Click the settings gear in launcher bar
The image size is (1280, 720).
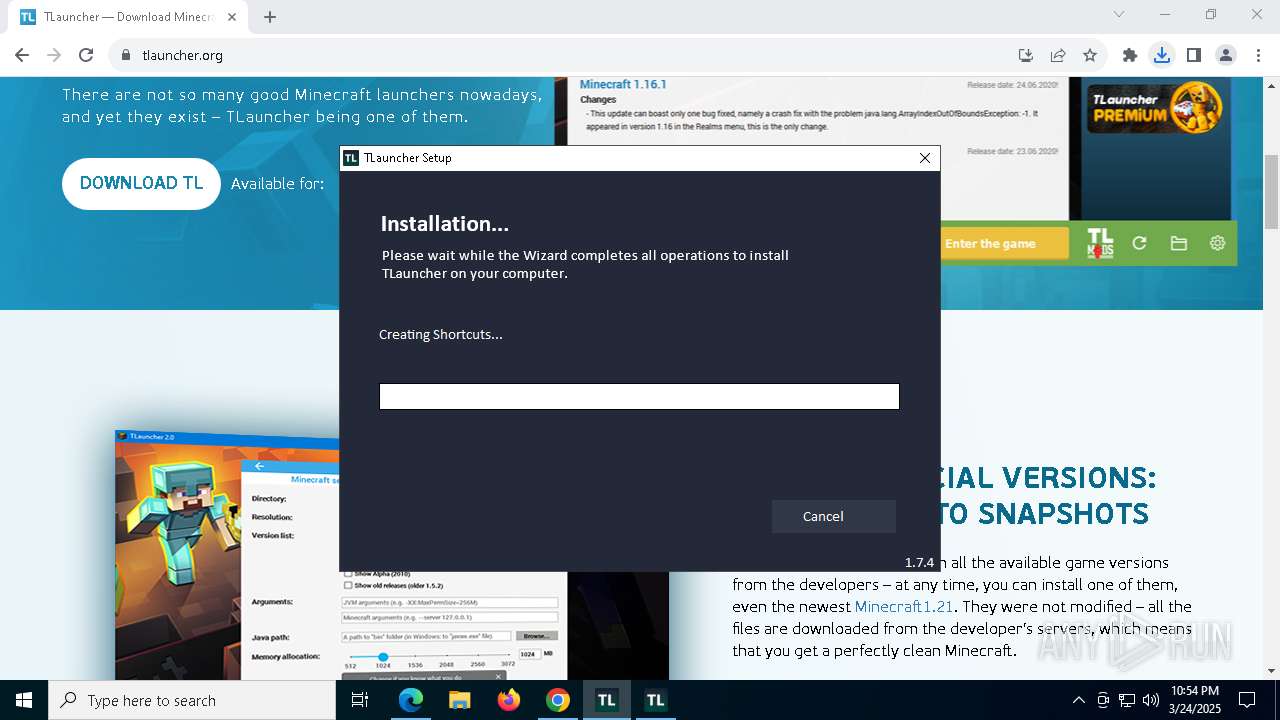point(1217,243)
